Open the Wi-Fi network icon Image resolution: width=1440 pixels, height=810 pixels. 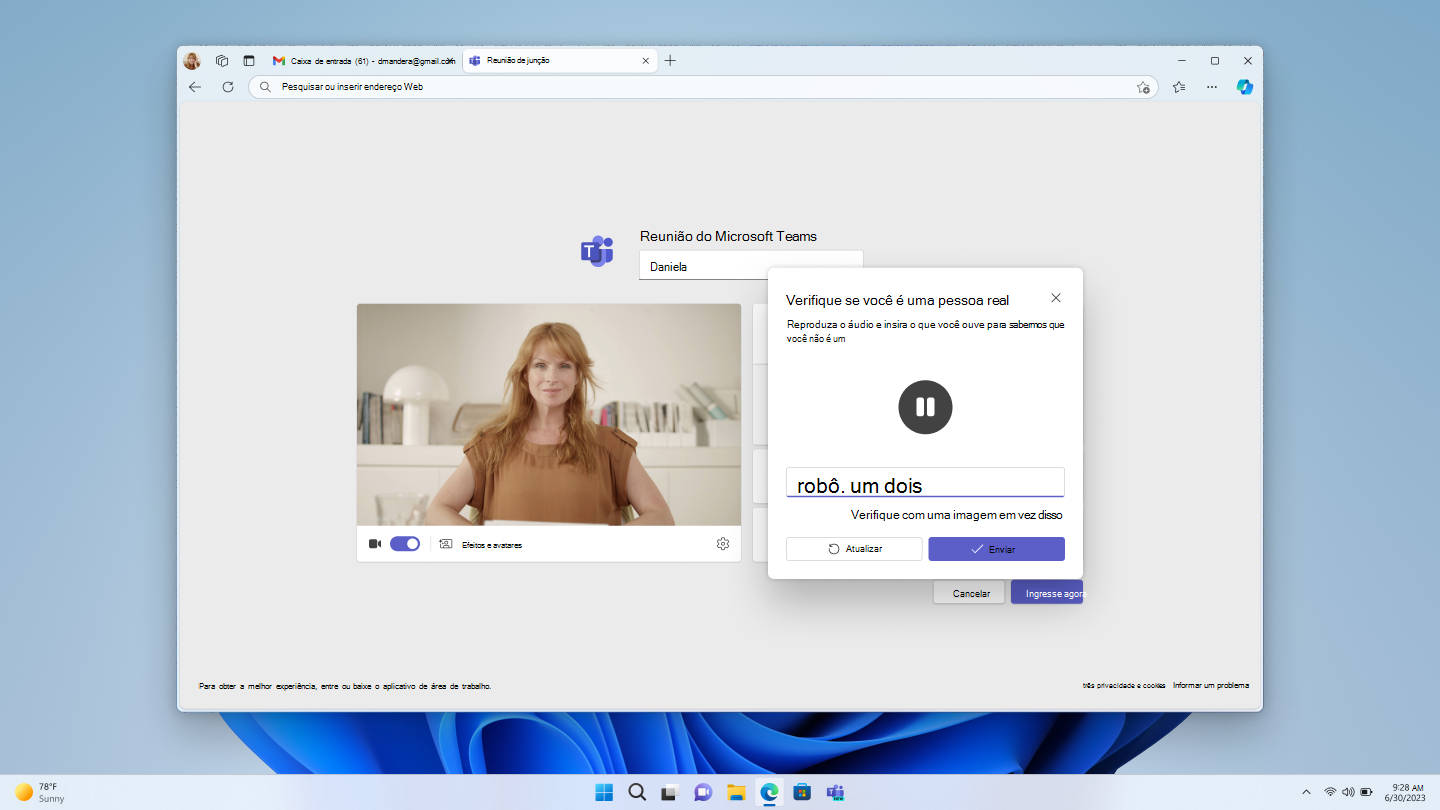click(1330, 792)
